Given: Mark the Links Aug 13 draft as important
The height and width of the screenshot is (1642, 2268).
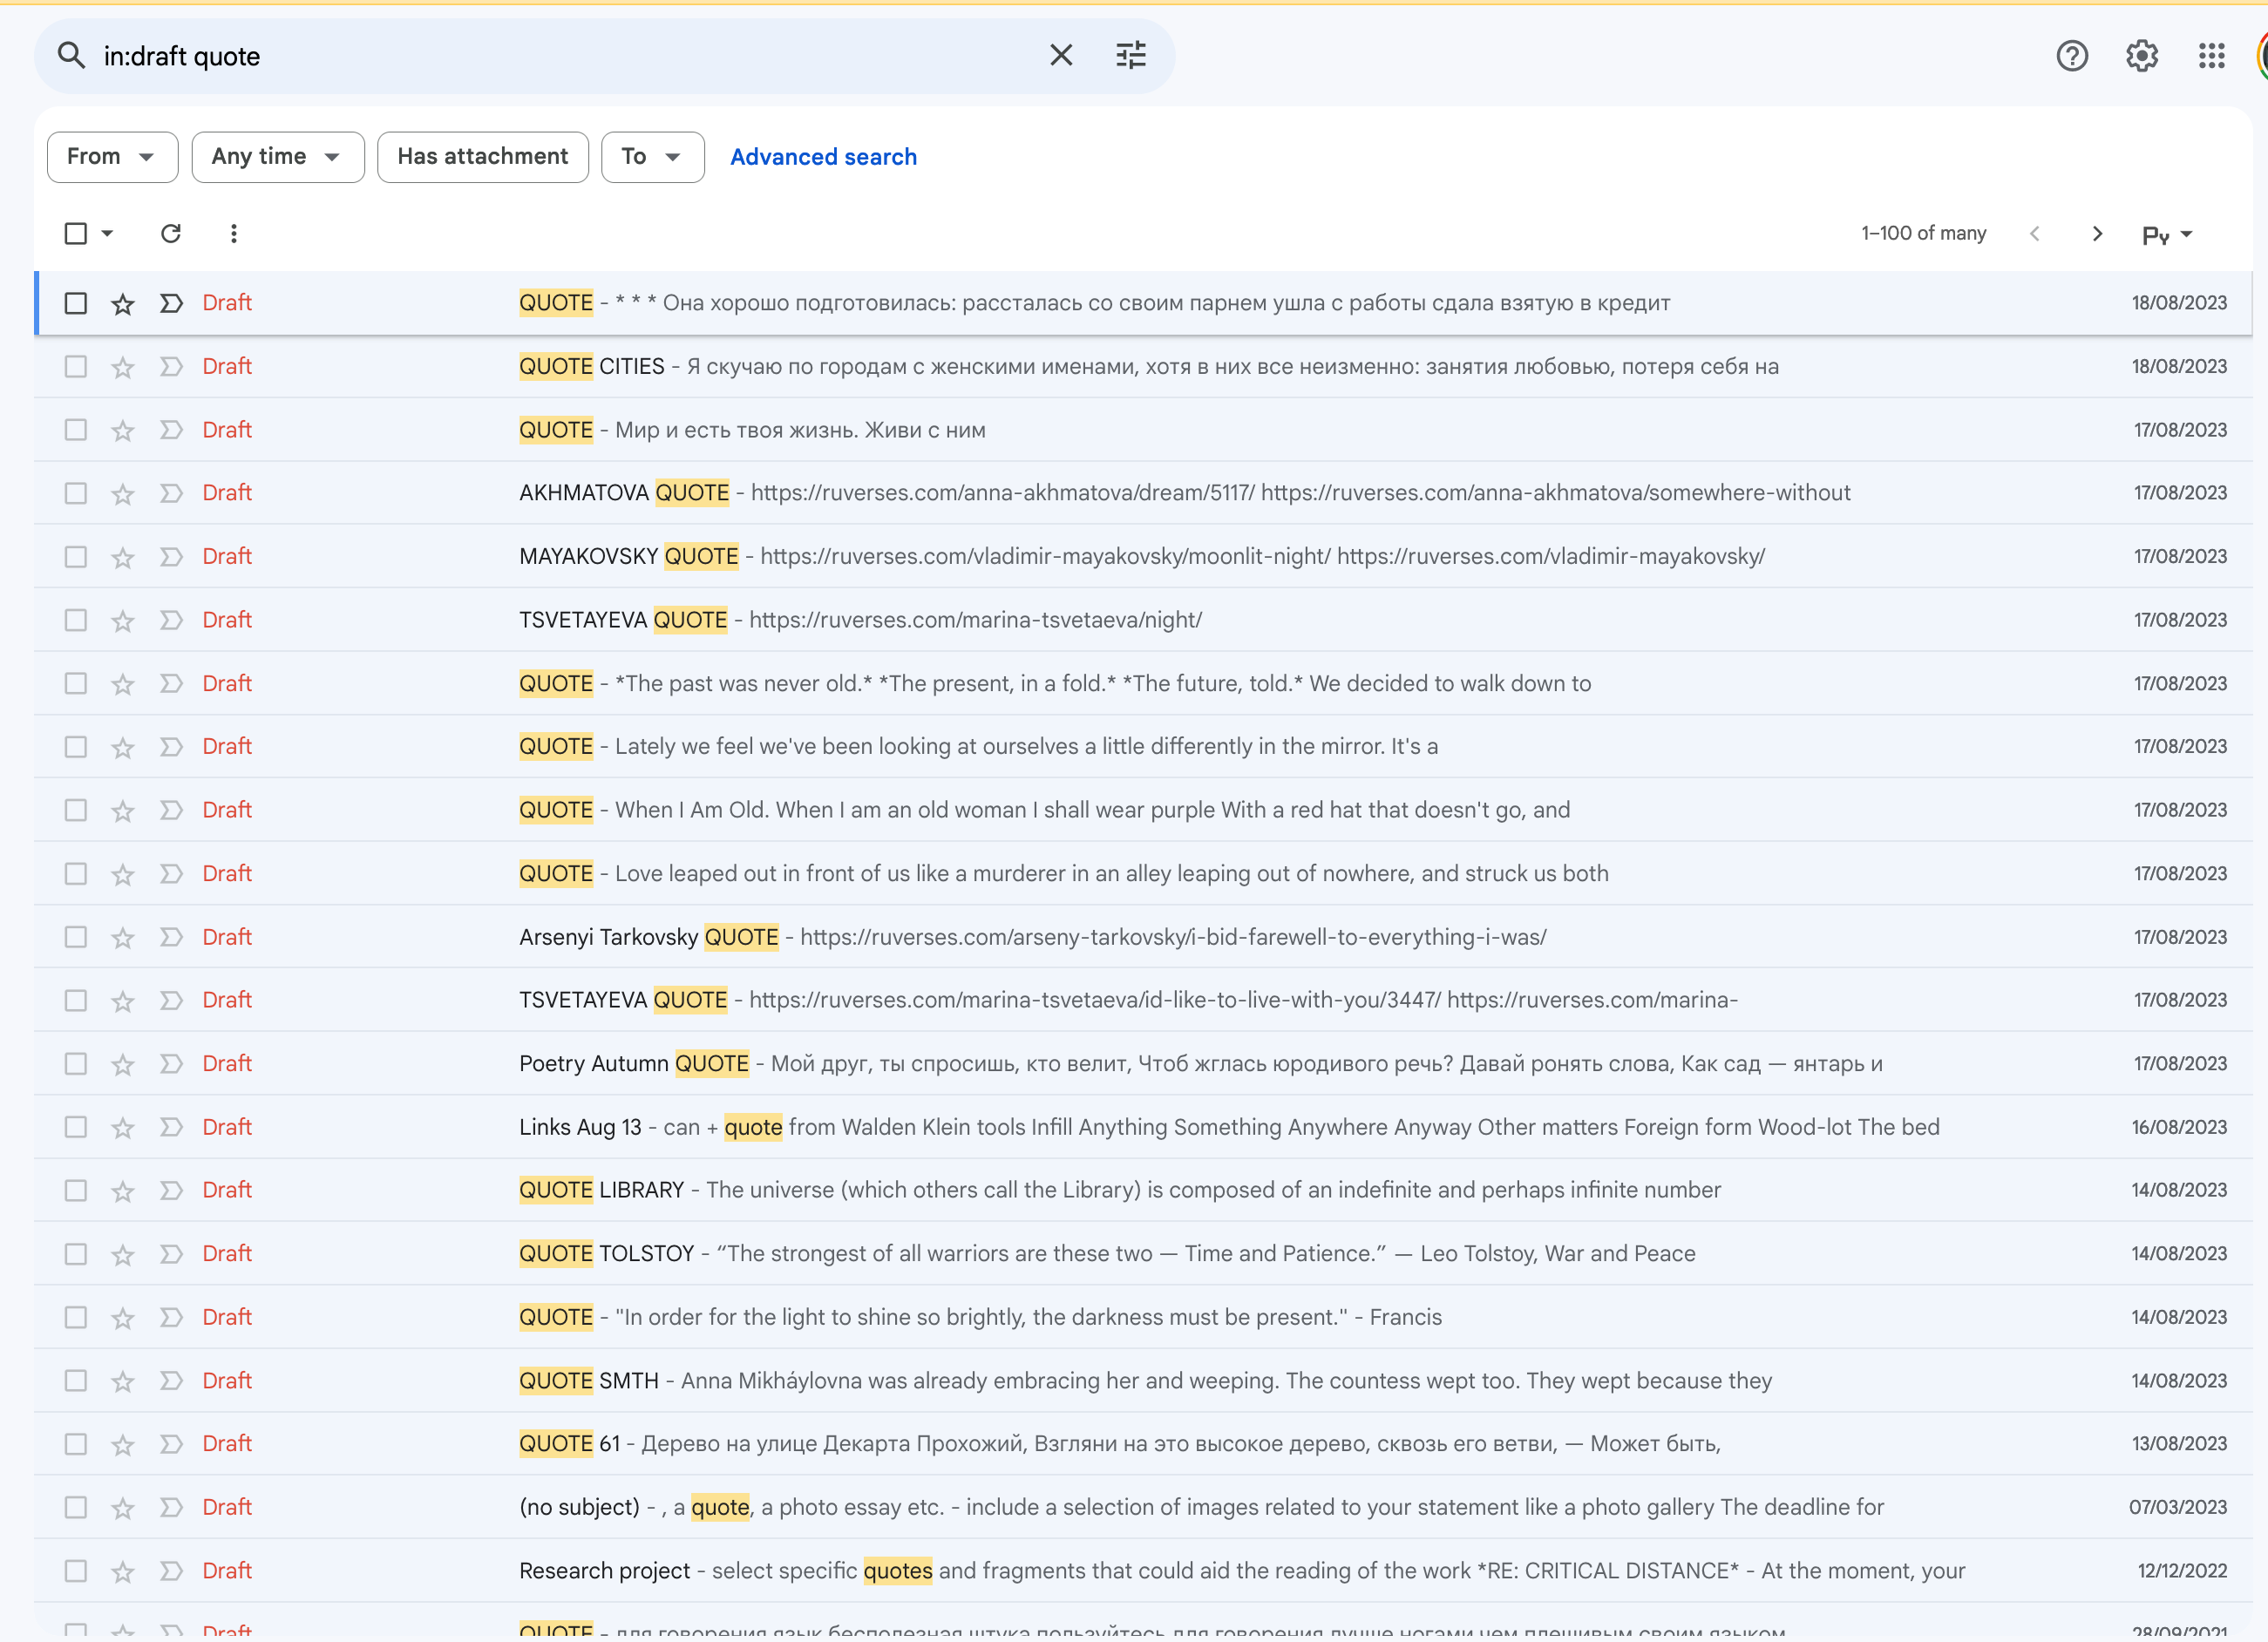Looking at the screenshot, I should [171, 1127].
